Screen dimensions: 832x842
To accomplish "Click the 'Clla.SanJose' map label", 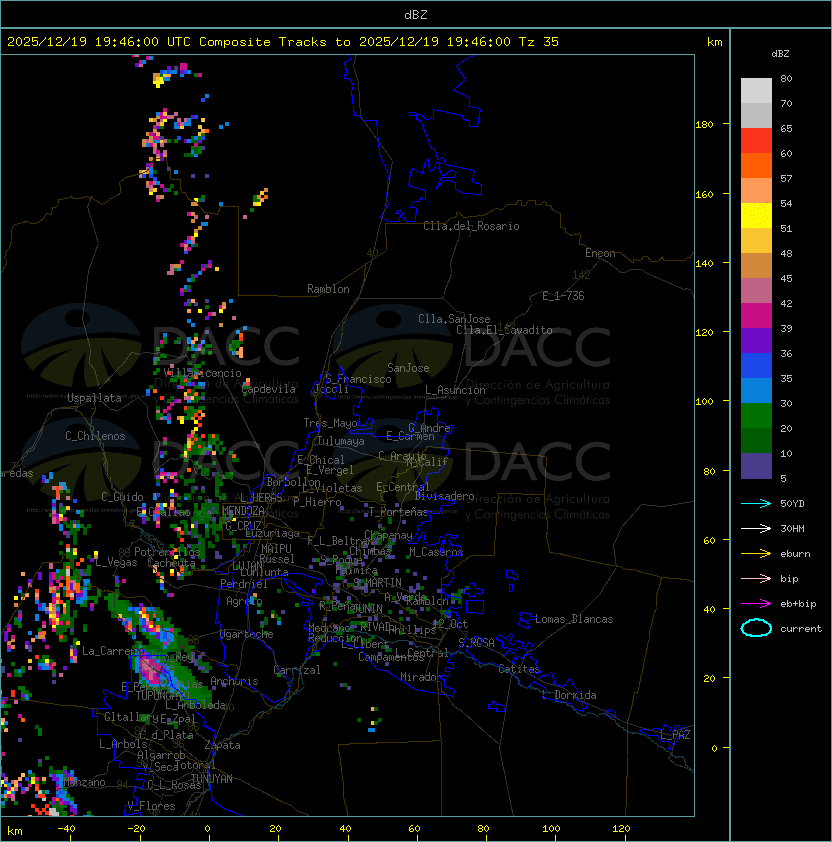I will coord(454,319).
